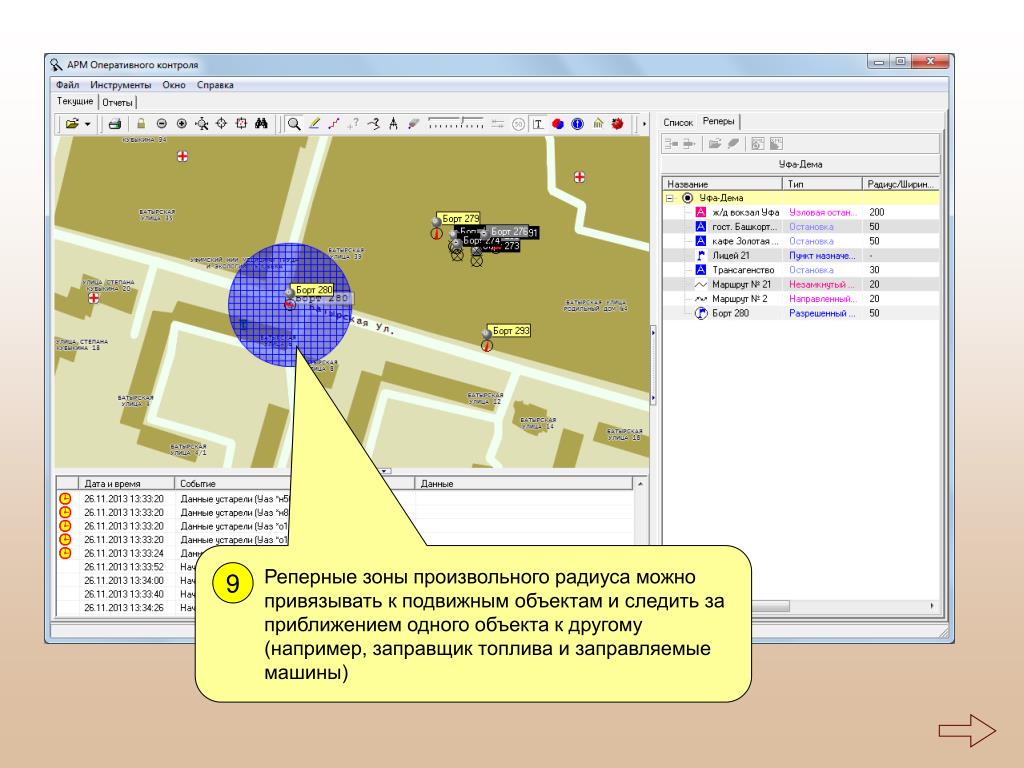
Task: Select the Маршрут № 21 row
Action: [801, 284]
